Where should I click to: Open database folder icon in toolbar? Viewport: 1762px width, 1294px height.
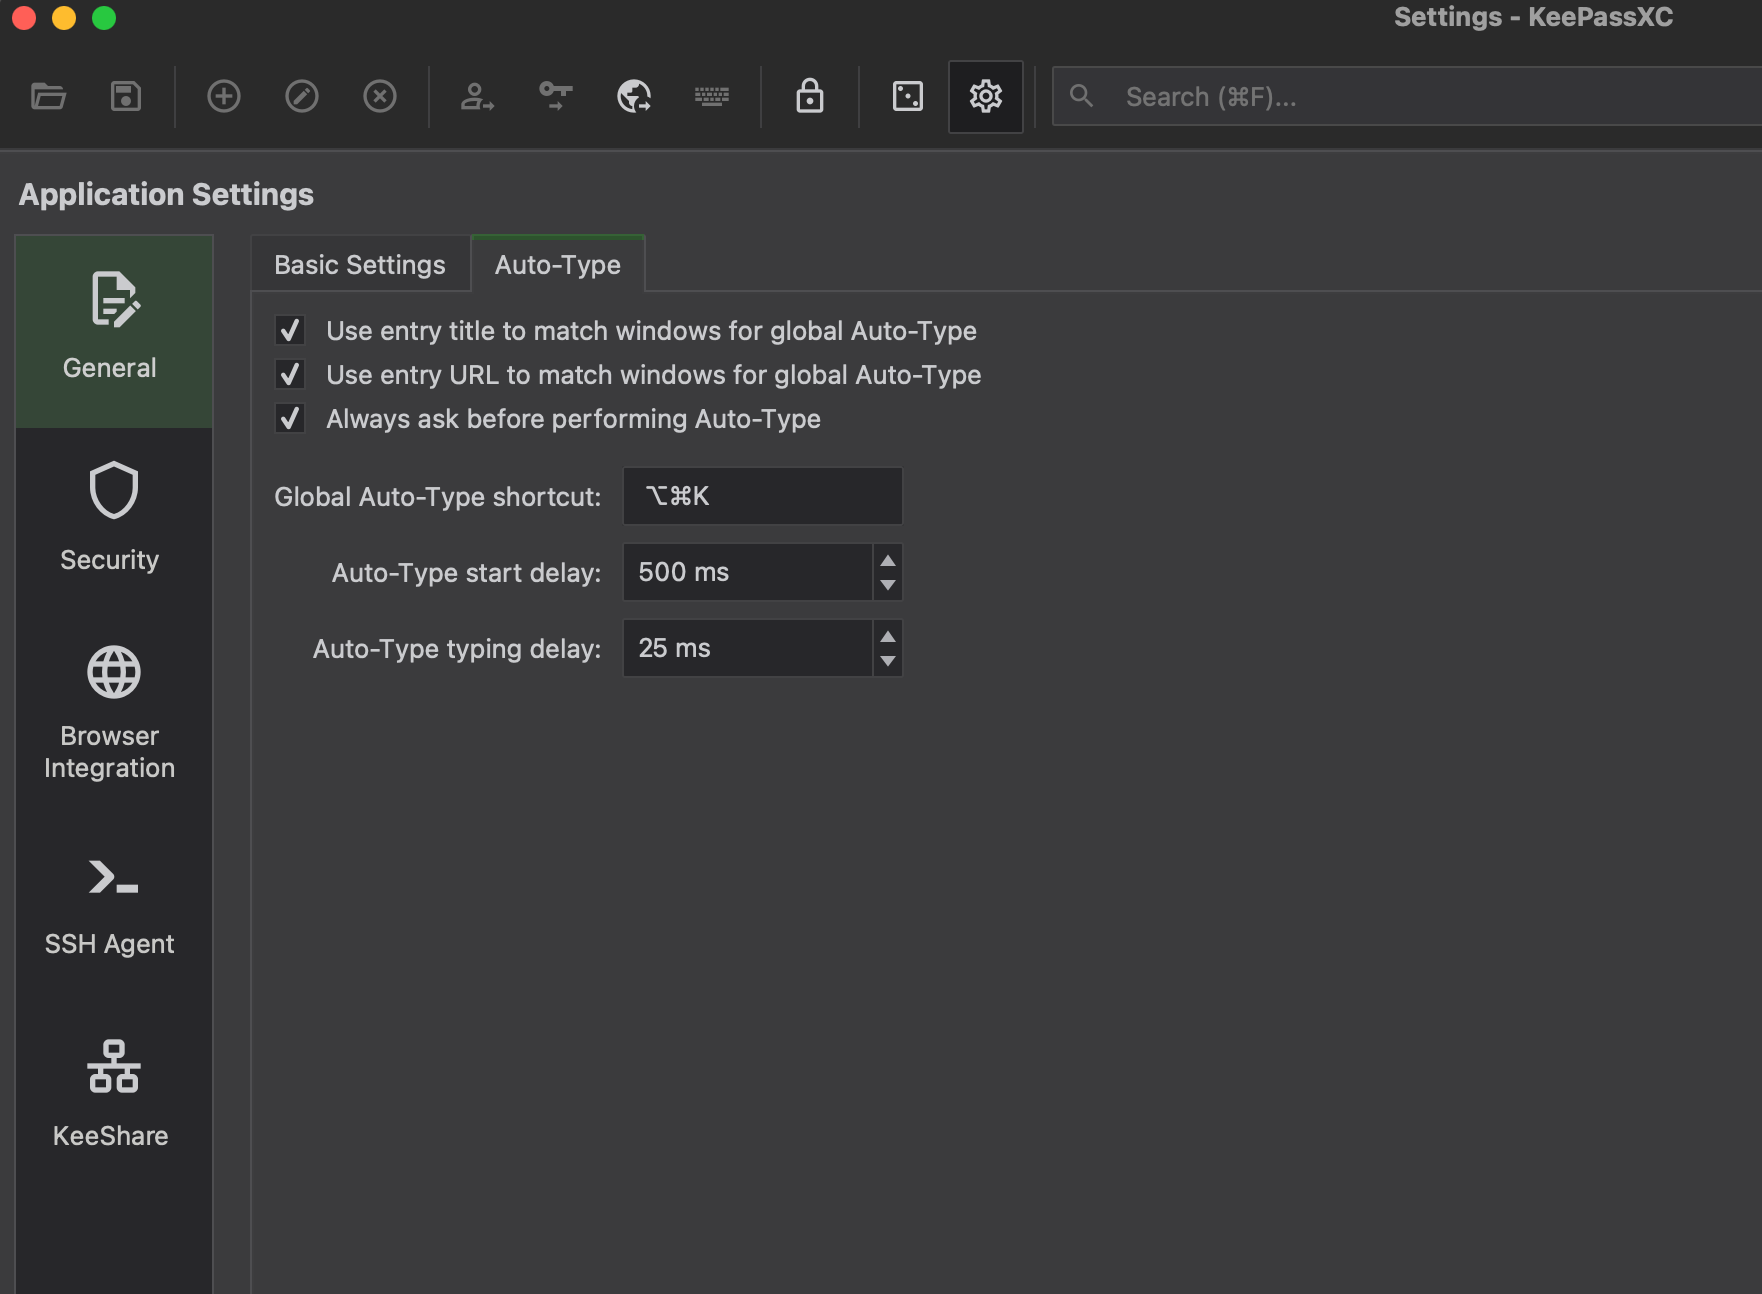(x=48, y=96)
